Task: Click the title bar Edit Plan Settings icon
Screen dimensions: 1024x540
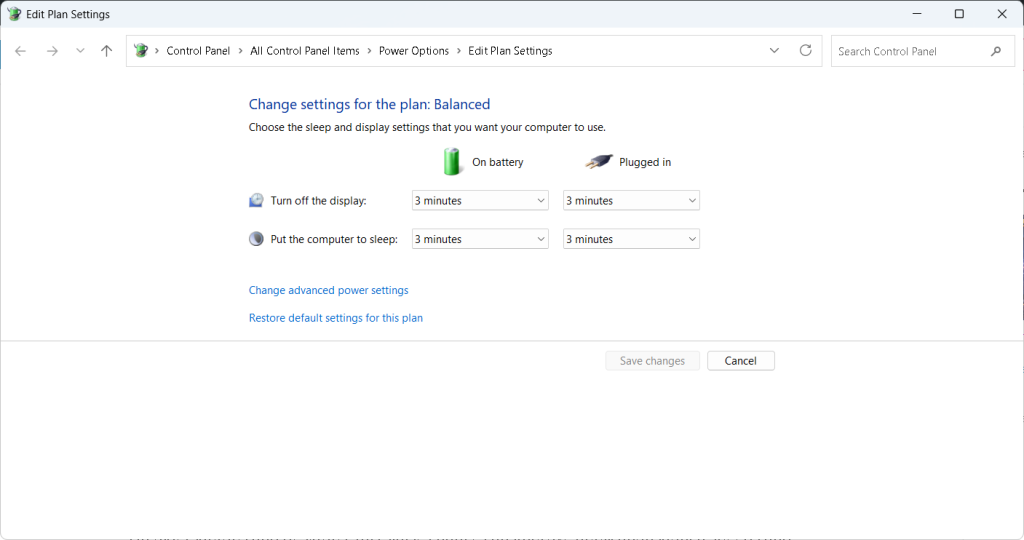Action: click(x=14, y=14)
